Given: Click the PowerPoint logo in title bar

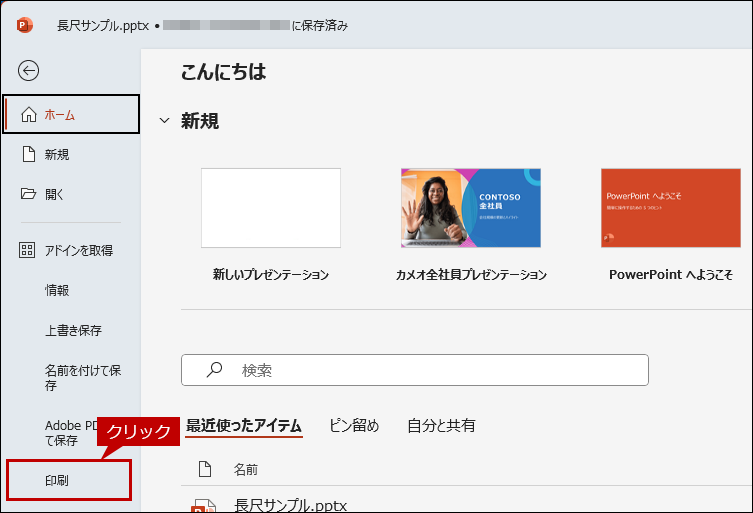Looking at the screenshot, I should (x=25, y=25).
